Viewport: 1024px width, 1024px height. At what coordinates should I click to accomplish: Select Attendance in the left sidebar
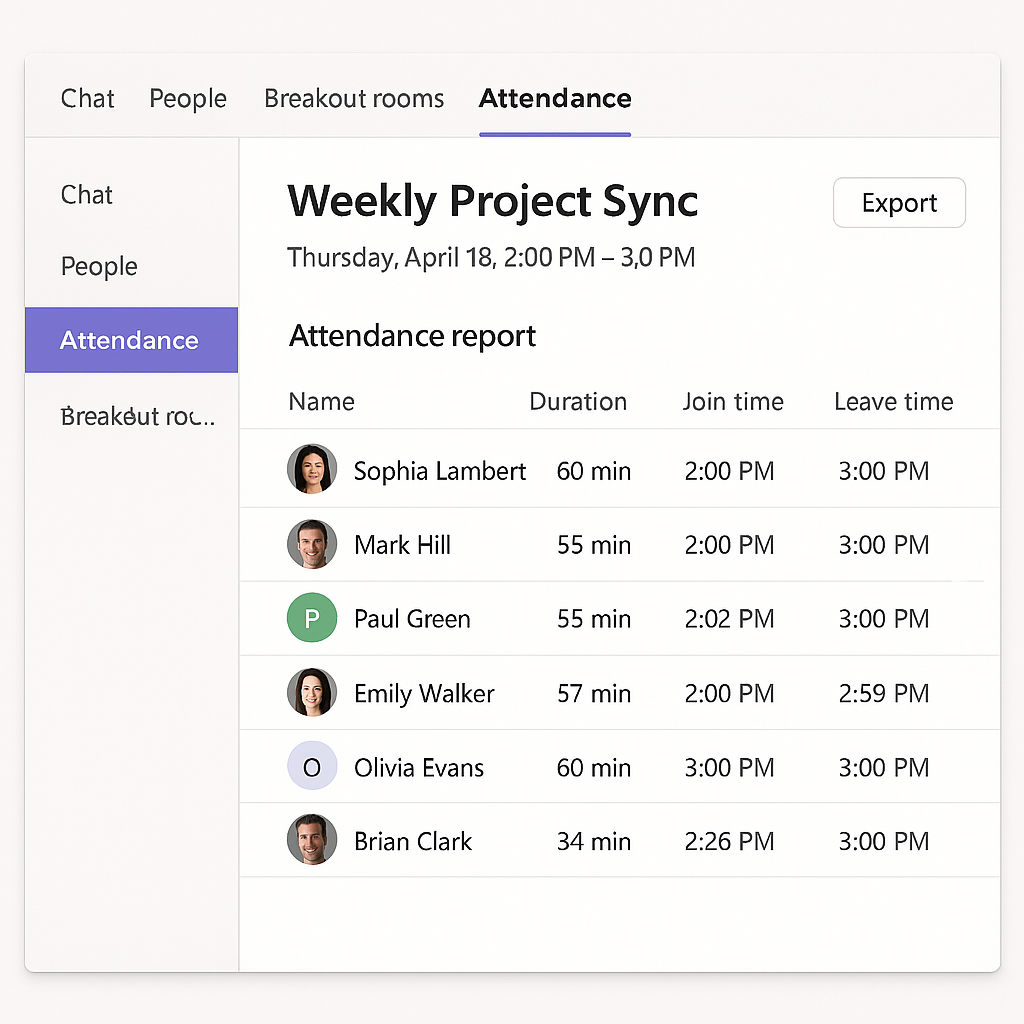click(x=131, y=340)
